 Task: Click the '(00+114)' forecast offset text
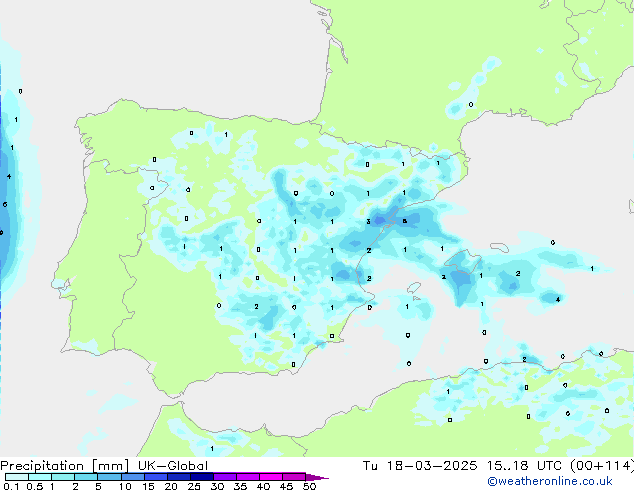point(602,466)
